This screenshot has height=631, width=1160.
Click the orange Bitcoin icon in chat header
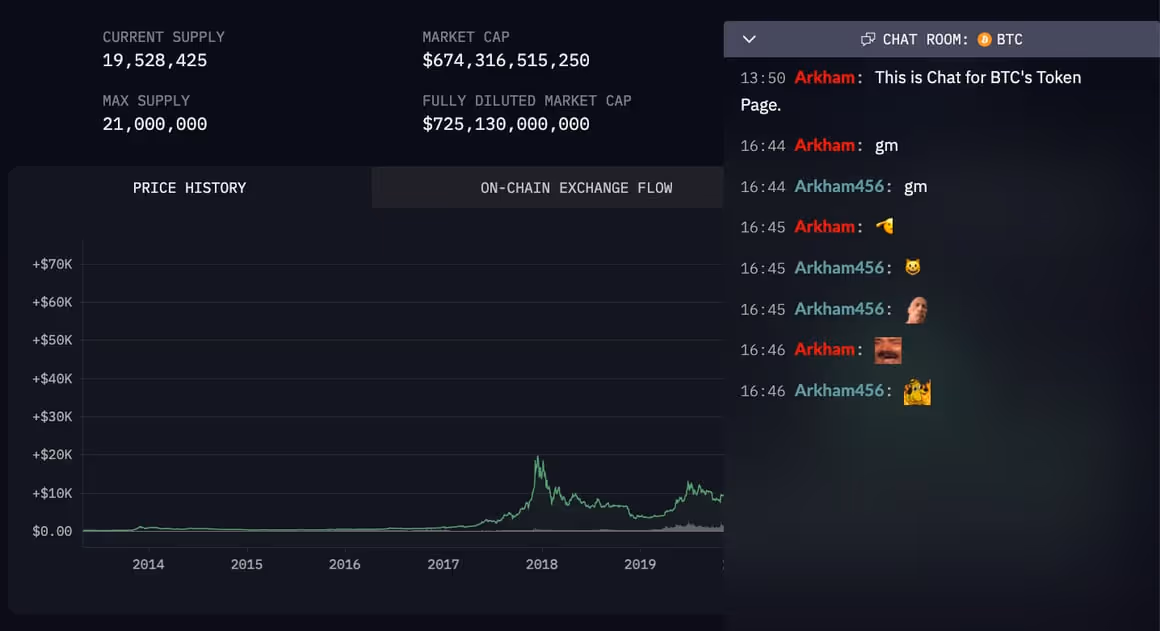(984, 39)
